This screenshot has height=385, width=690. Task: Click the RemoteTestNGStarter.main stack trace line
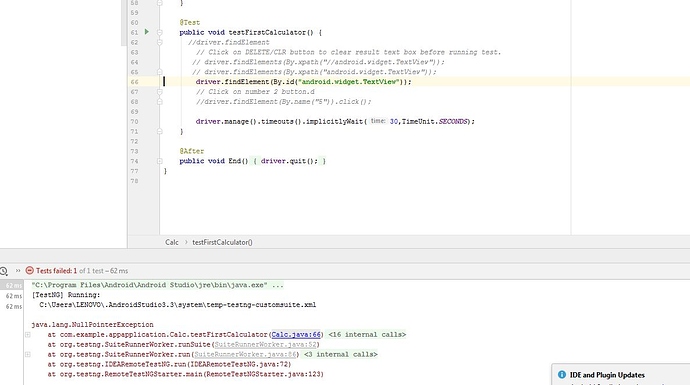click(185, 374)
